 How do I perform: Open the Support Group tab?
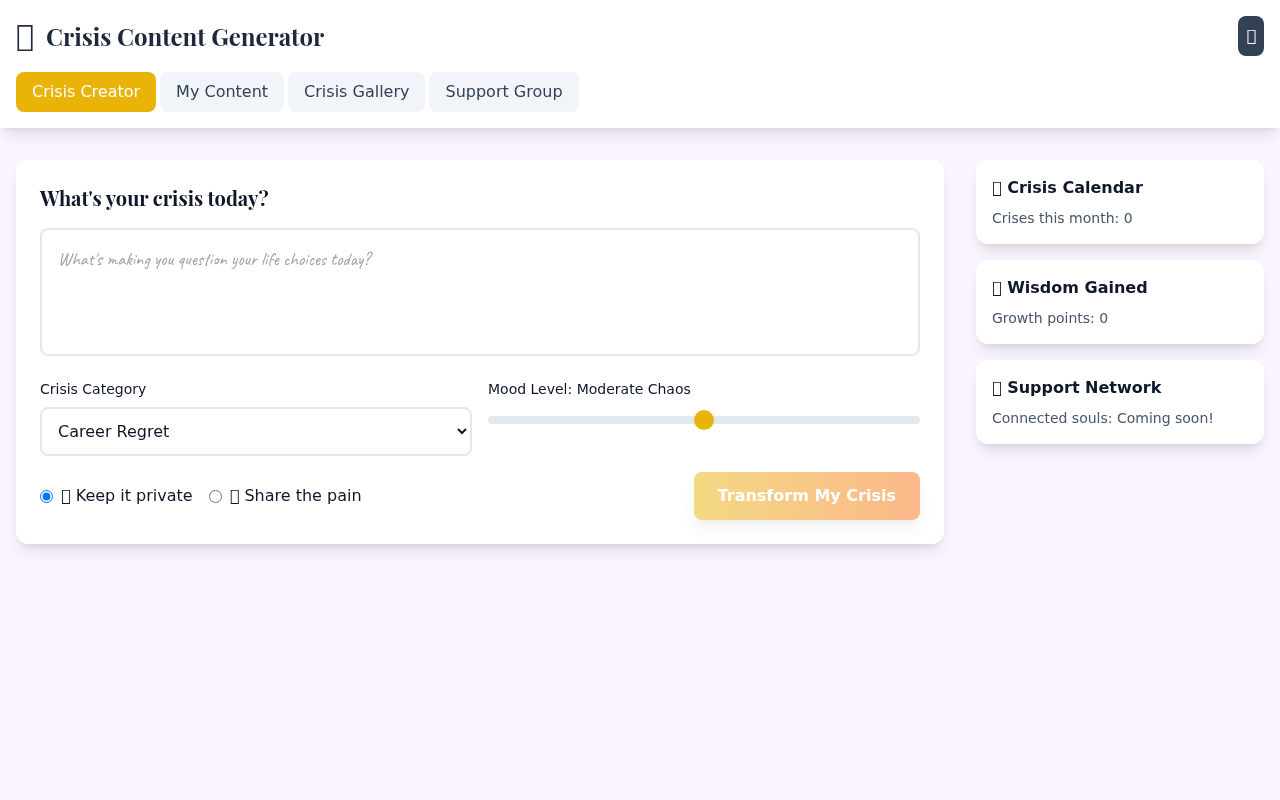tap(503, 92)
